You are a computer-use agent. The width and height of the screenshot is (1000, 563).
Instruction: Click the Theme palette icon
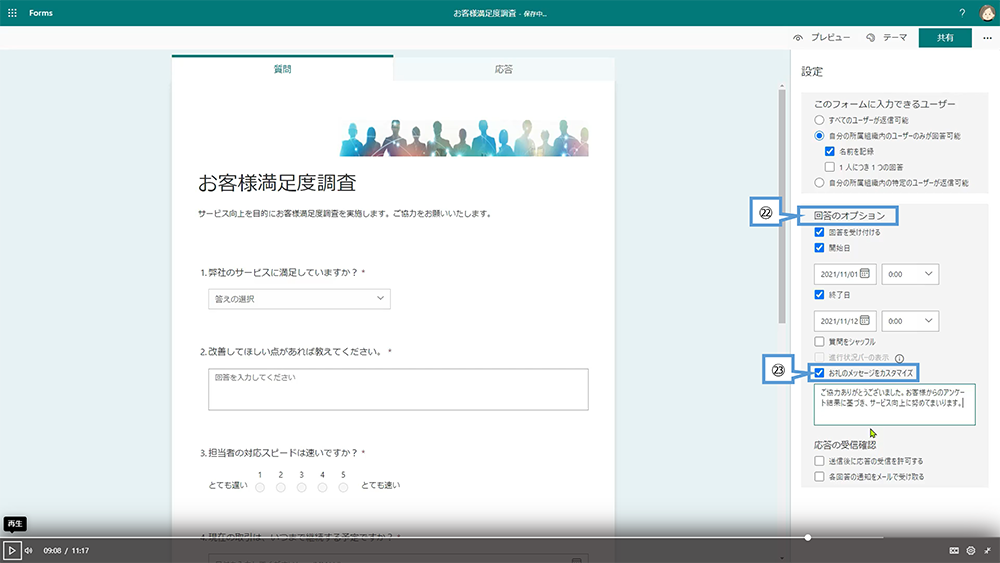pyautogui.click(x=871, y=38)
